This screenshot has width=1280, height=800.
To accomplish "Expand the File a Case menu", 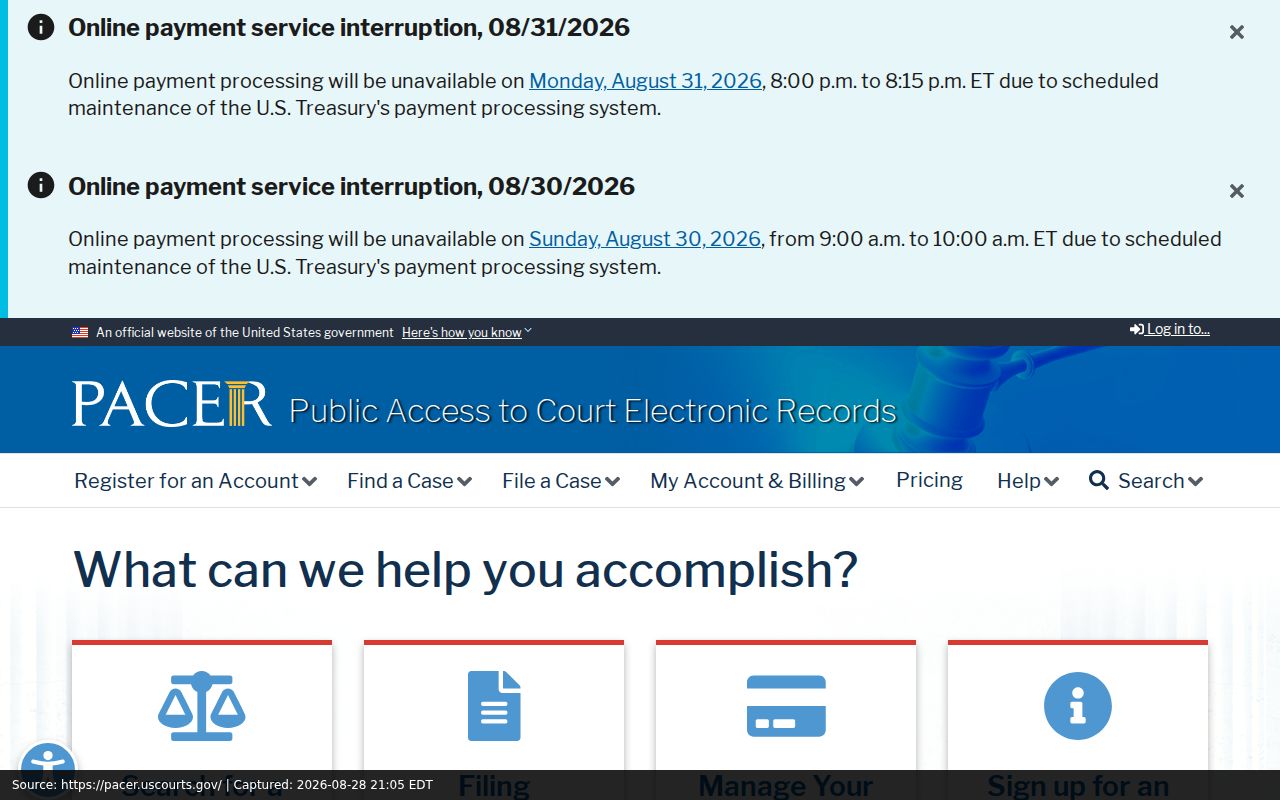I will (561, 481).
